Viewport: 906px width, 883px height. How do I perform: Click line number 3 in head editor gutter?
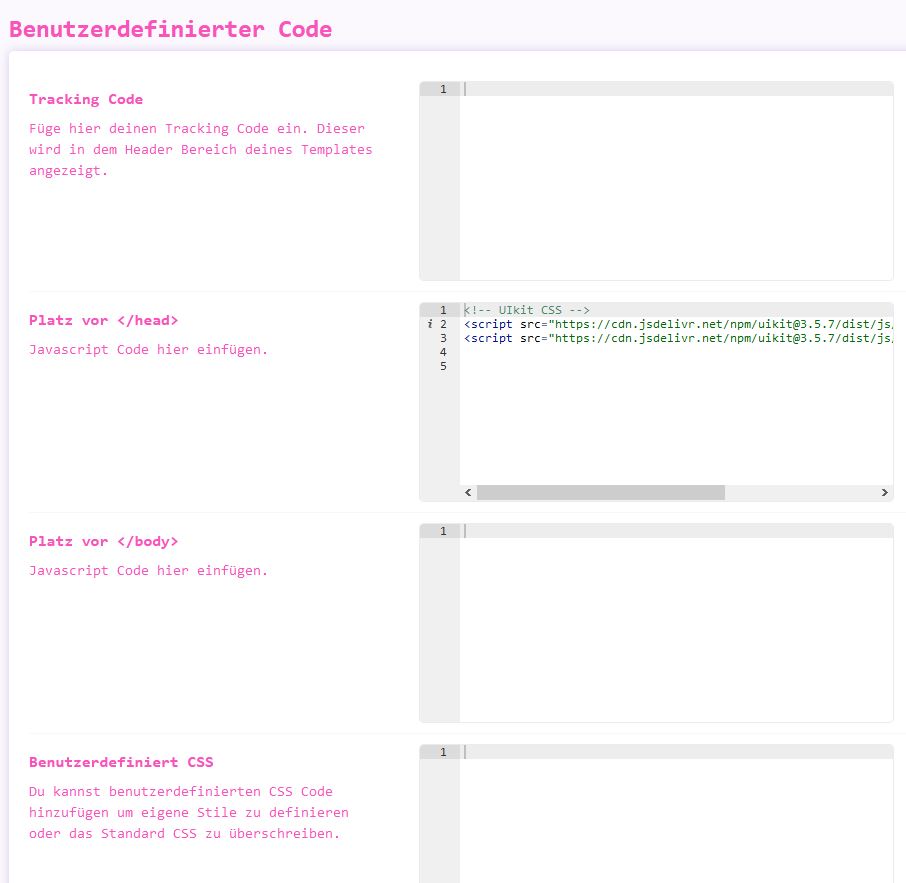tap(443, 338)
